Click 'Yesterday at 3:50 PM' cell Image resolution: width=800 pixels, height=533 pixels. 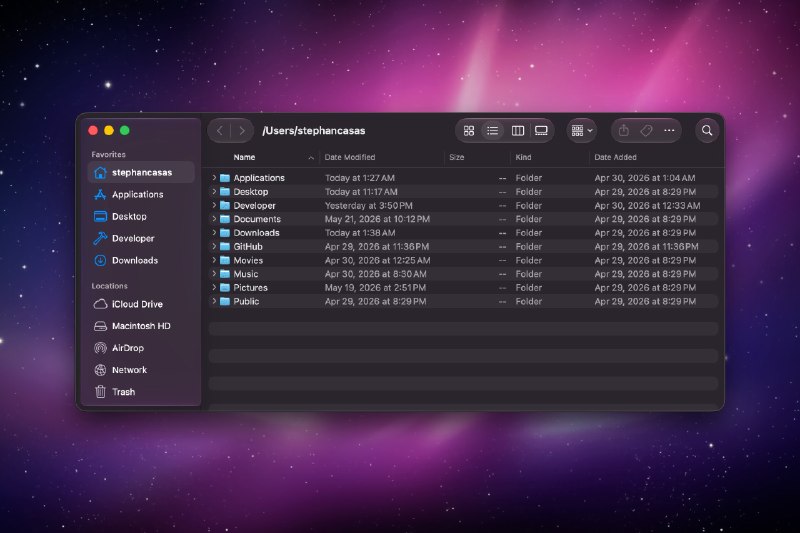click(x=368, y=205)
